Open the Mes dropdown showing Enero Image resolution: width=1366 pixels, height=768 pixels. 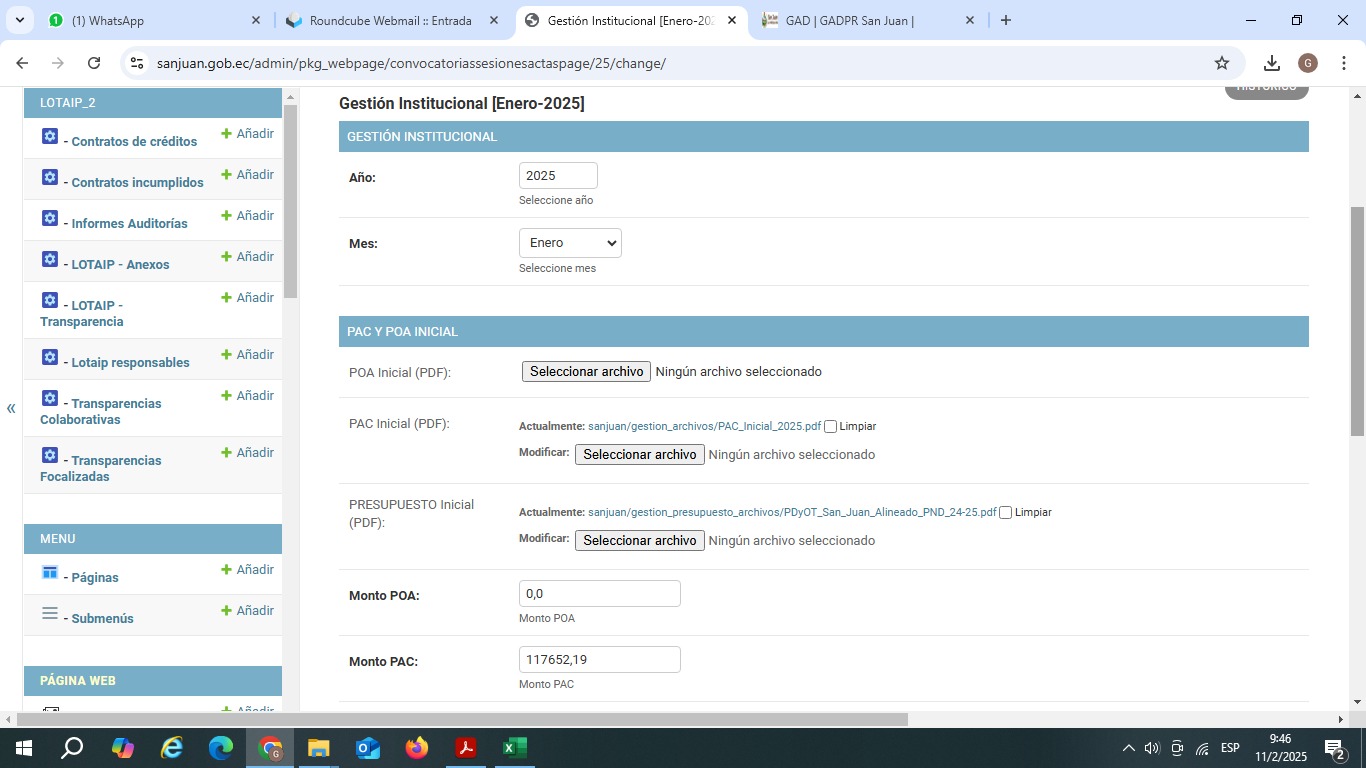click(x=570, y=243)
